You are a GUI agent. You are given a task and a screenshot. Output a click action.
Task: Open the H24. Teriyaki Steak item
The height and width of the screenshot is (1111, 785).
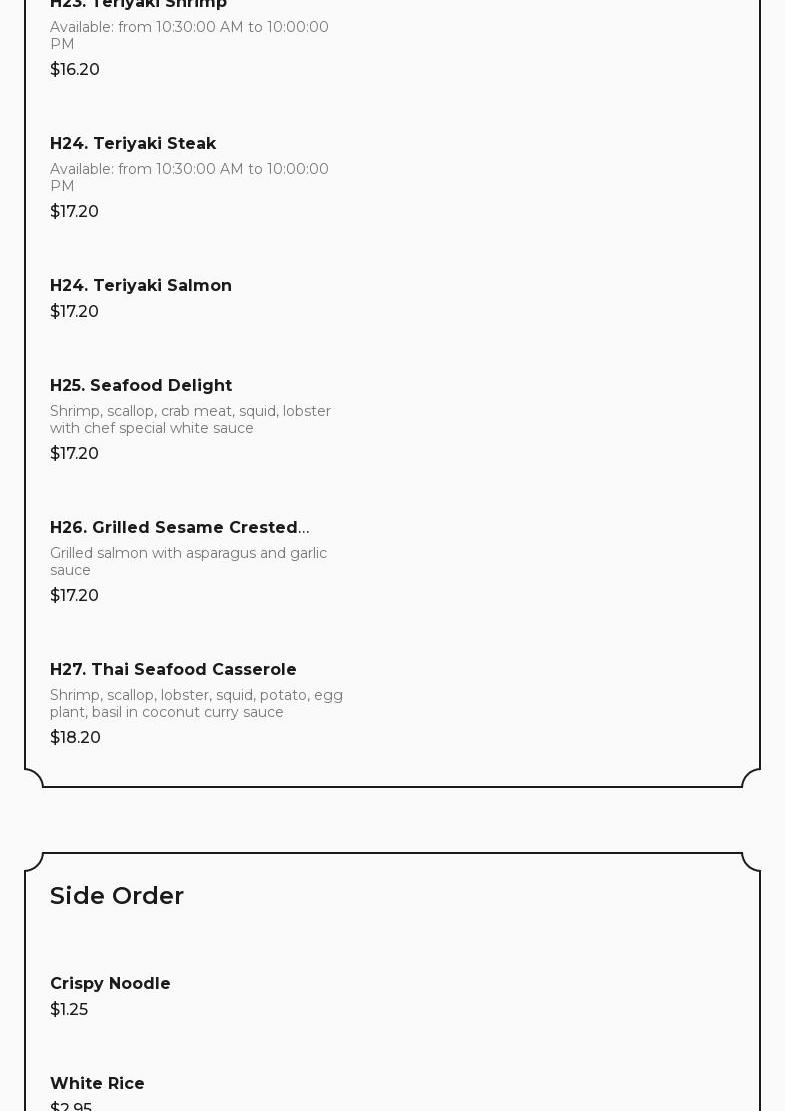click(132, 144)
